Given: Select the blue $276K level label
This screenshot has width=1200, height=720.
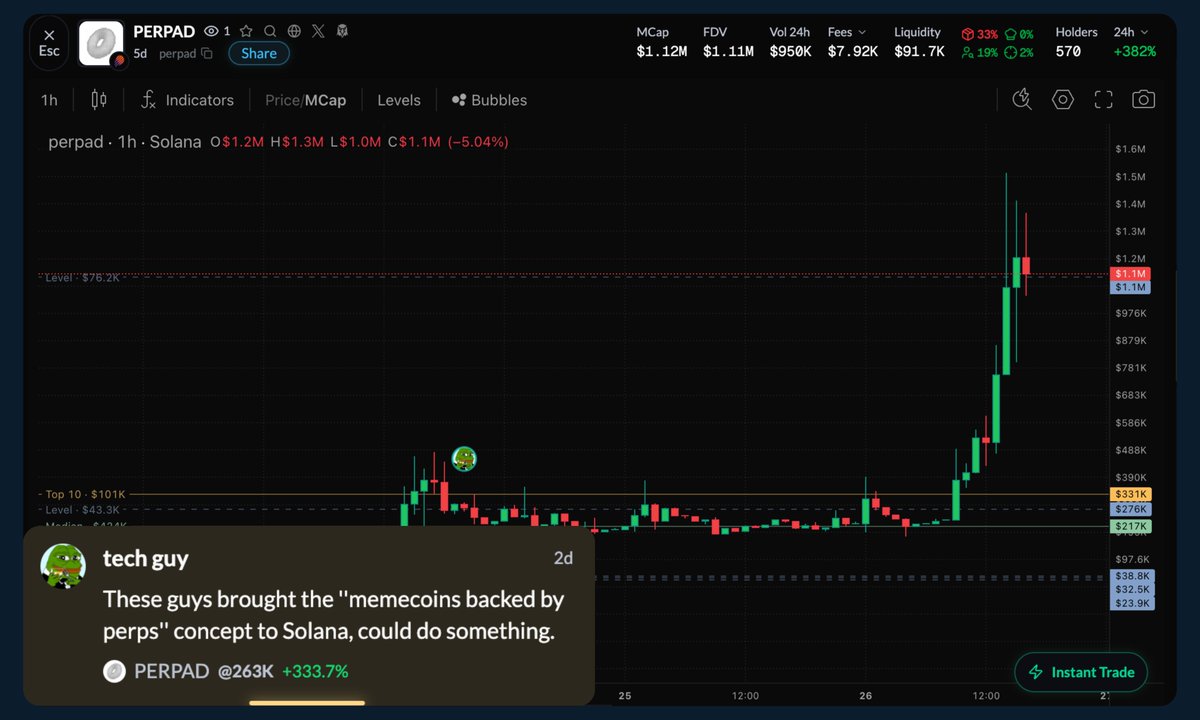Looking at the screenshot, I should point(1131,509).
